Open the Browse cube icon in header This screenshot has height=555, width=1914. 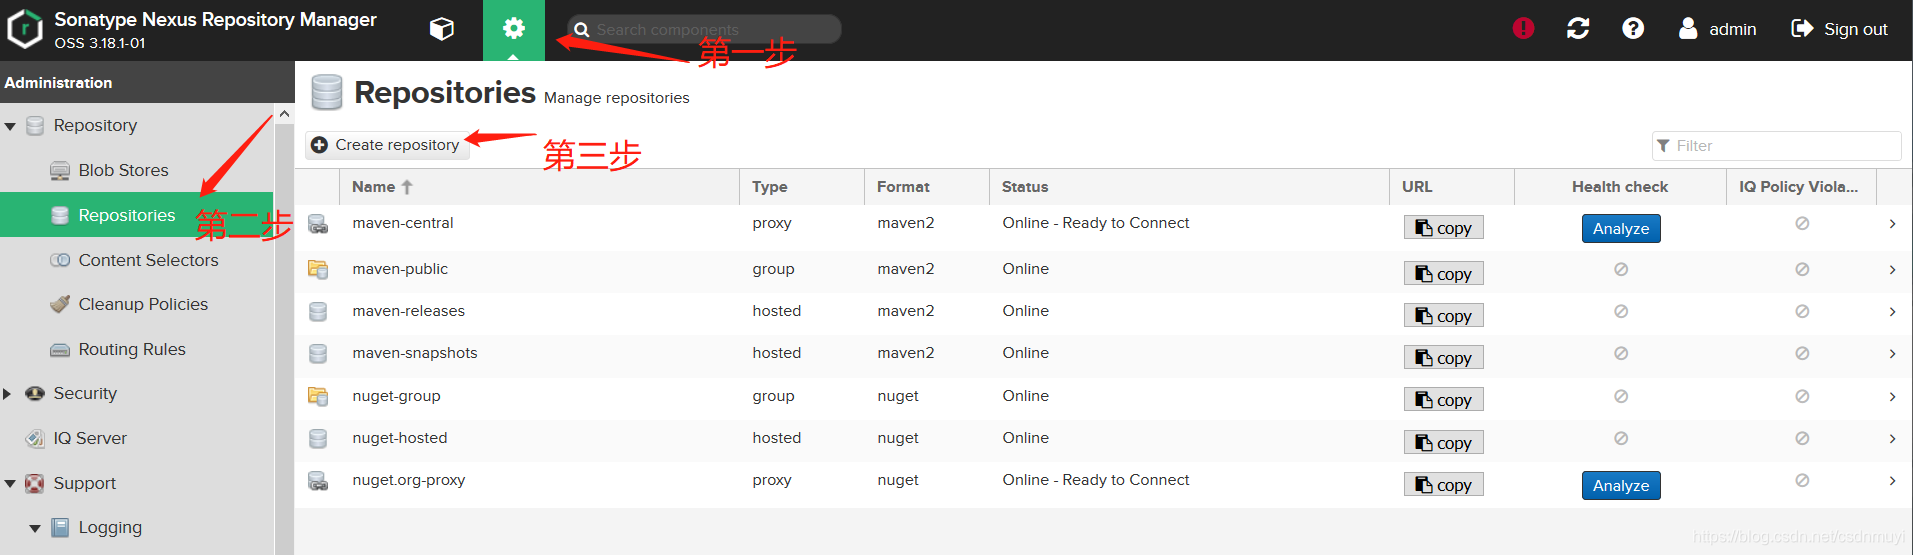point(442,29)
